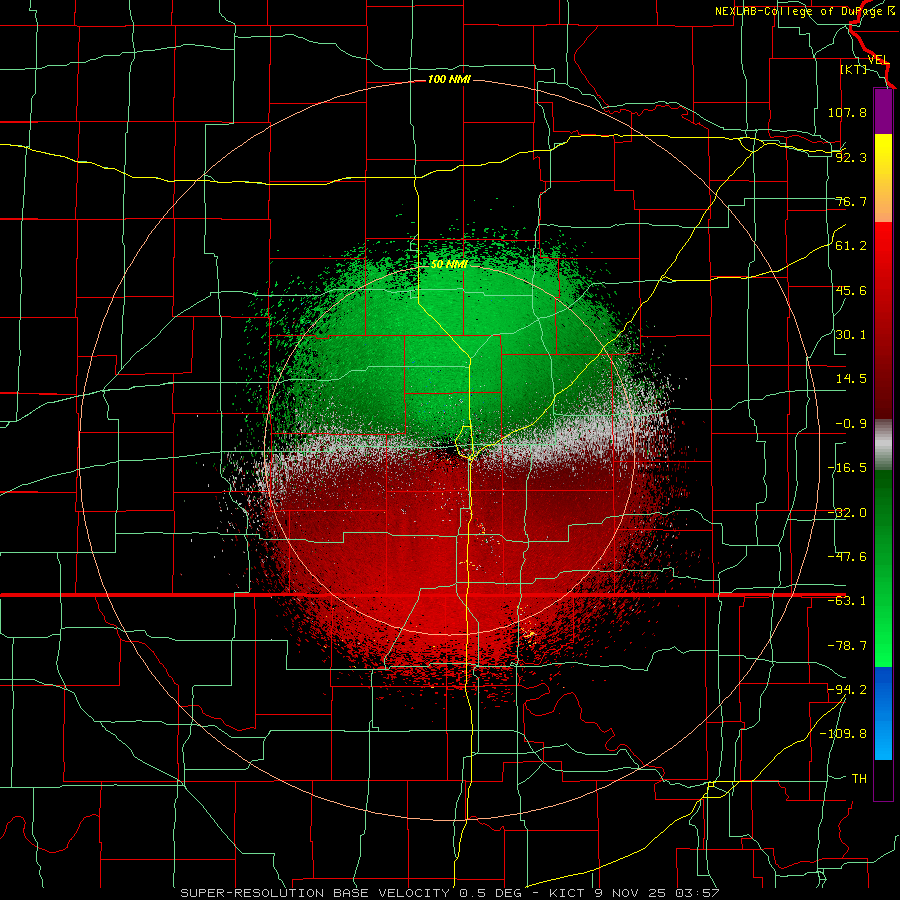The image size is (900, 900).
Task: Click the TH threshold label
Action: point(859,779)
